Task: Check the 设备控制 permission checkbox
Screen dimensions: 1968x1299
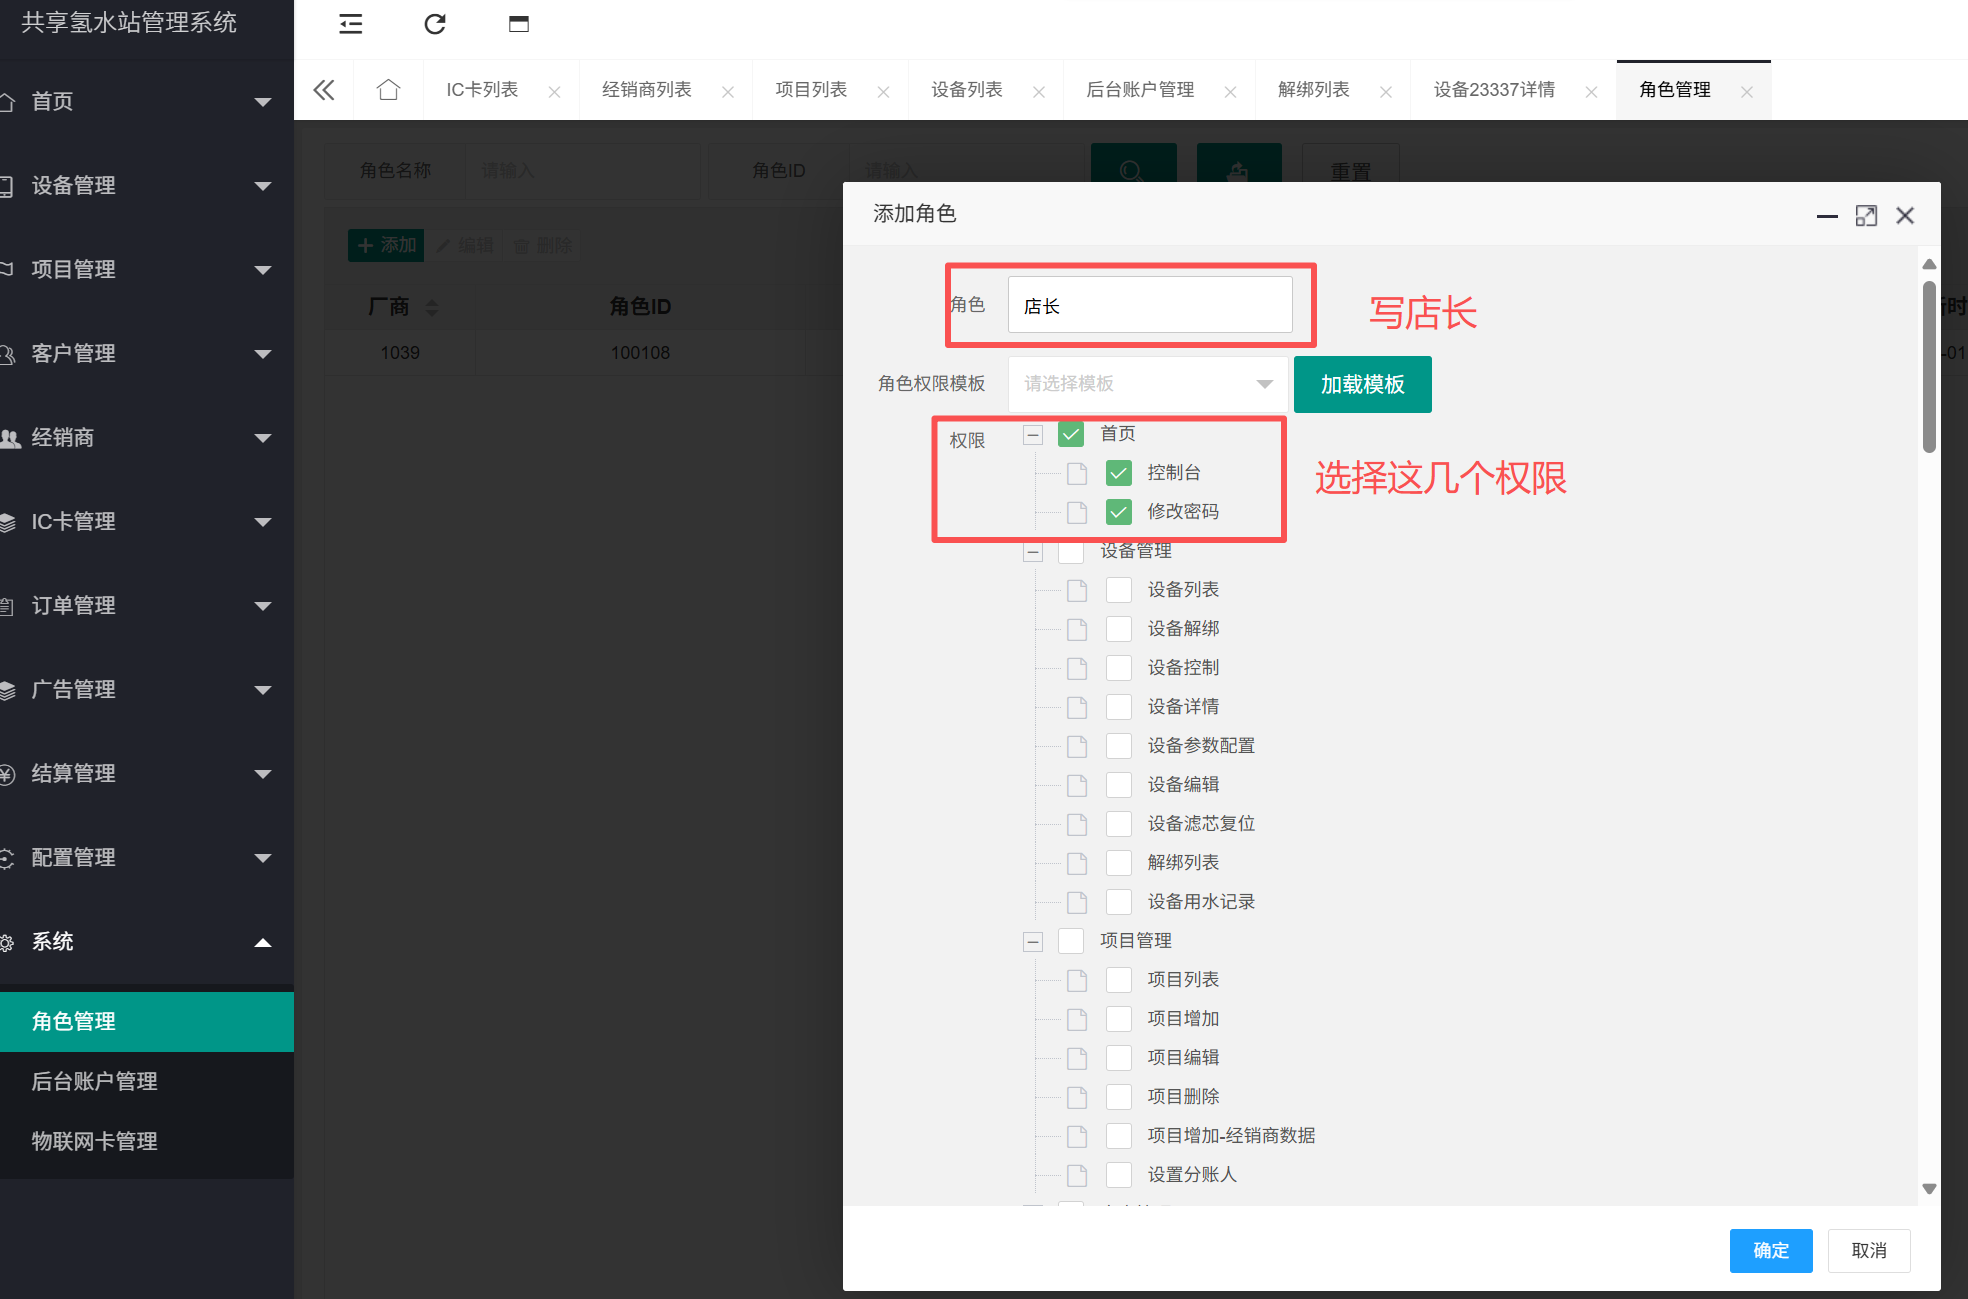Action: pyautogui.click(x=1119, y=668)
